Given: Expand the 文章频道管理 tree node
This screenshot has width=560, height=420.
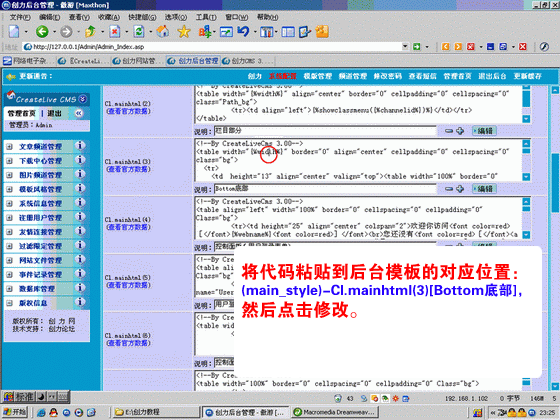Looking at the screenshot, I should tap(9, 147).
